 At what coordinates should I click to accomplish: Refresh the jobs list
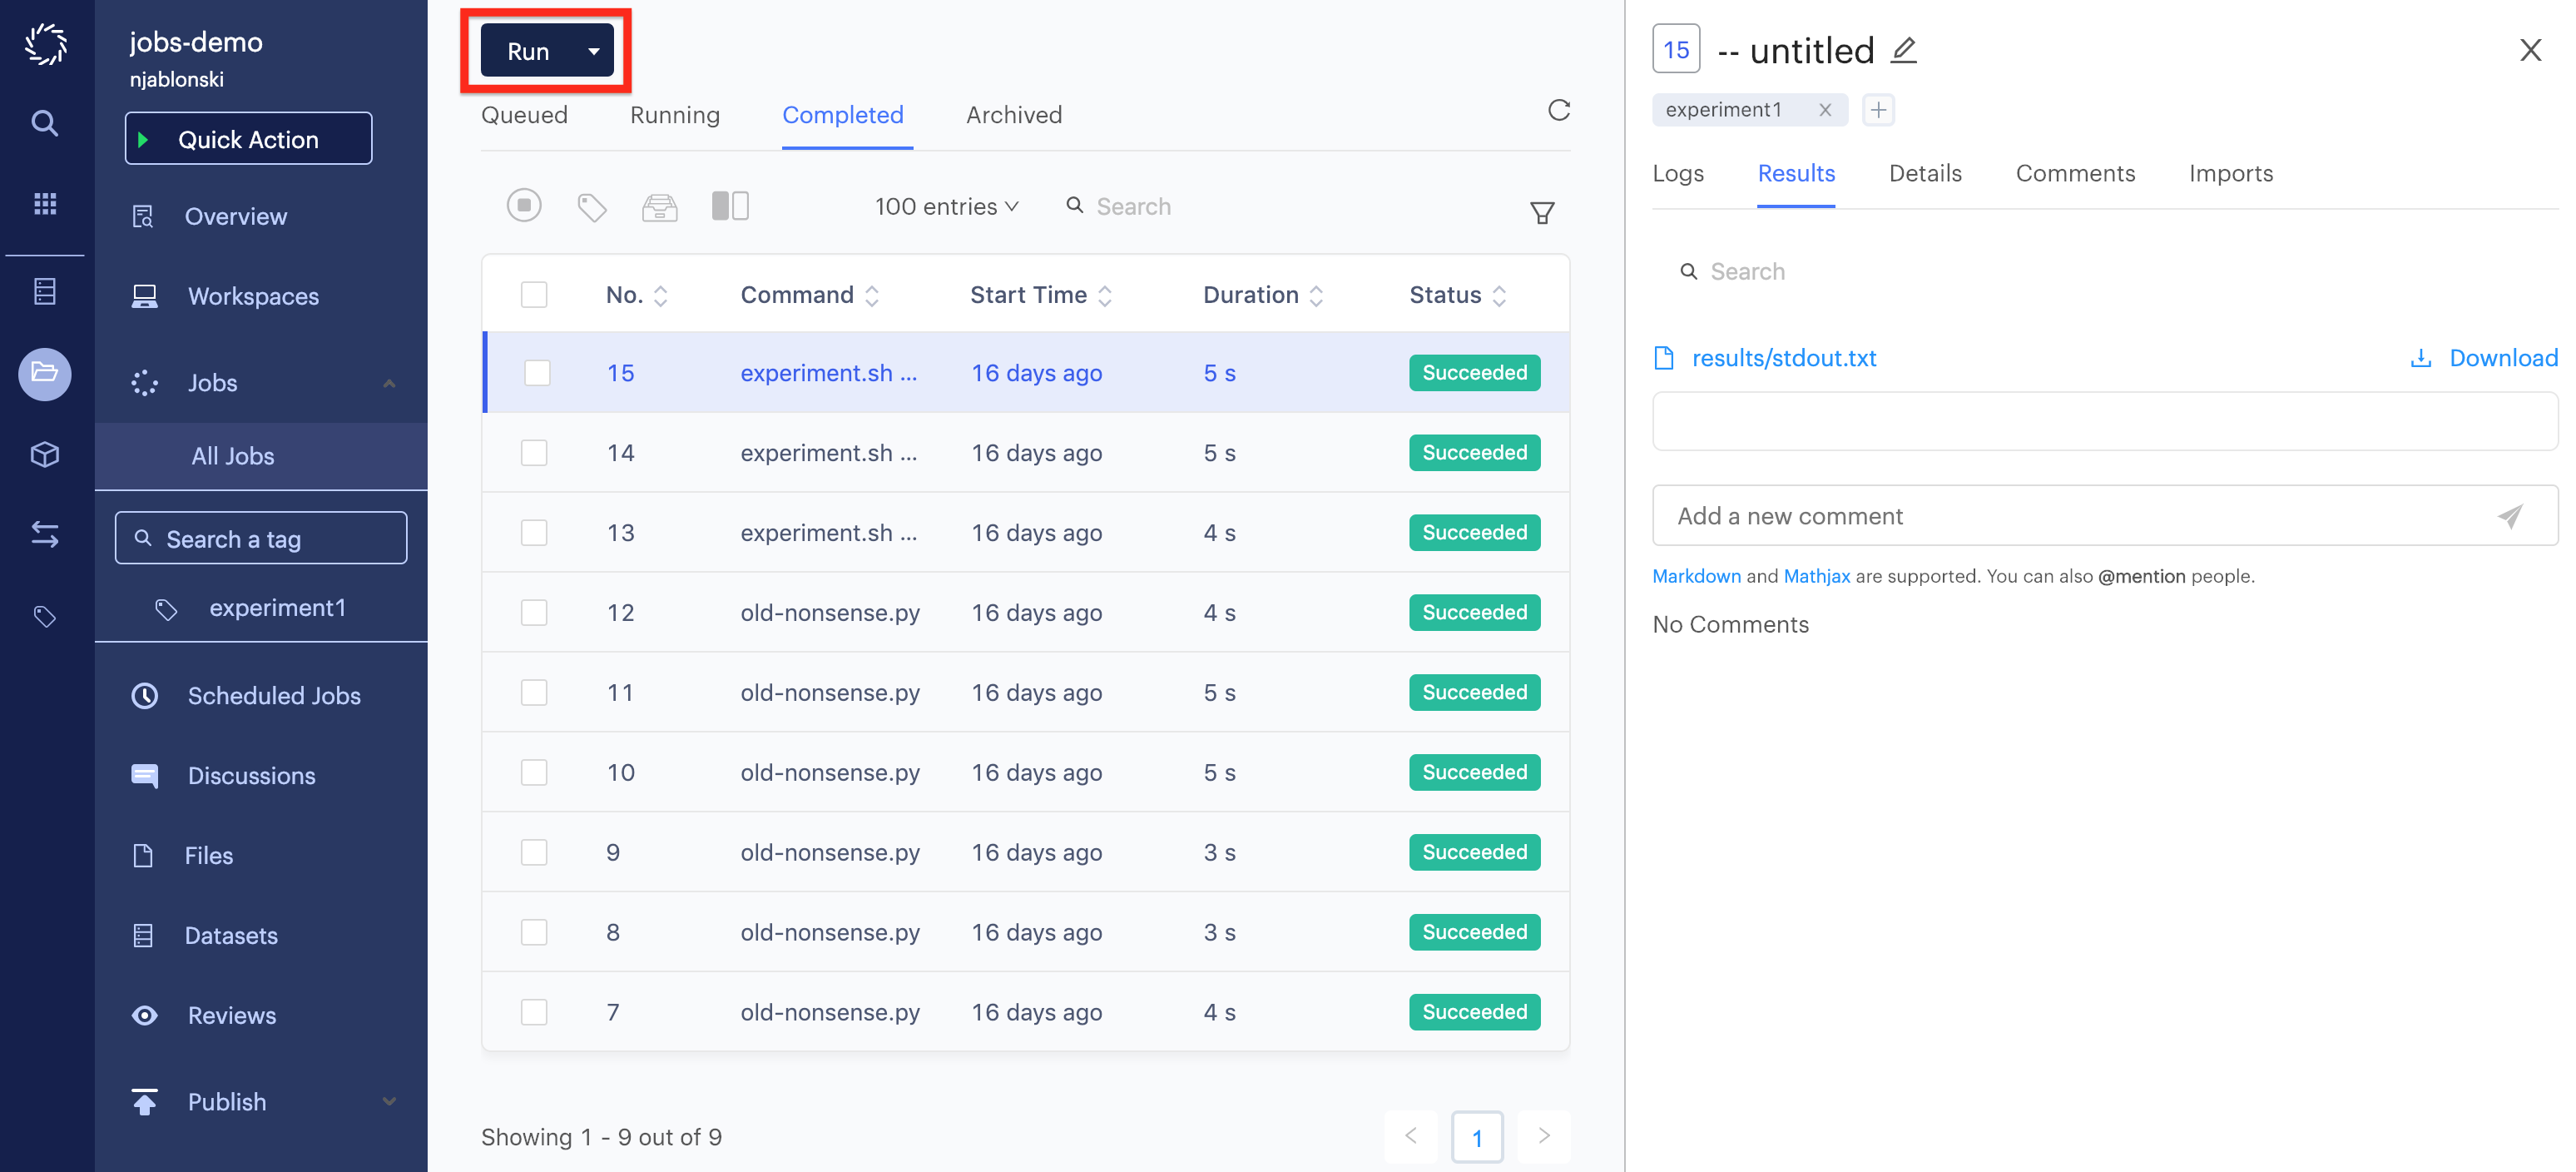tap(1559, 110)
